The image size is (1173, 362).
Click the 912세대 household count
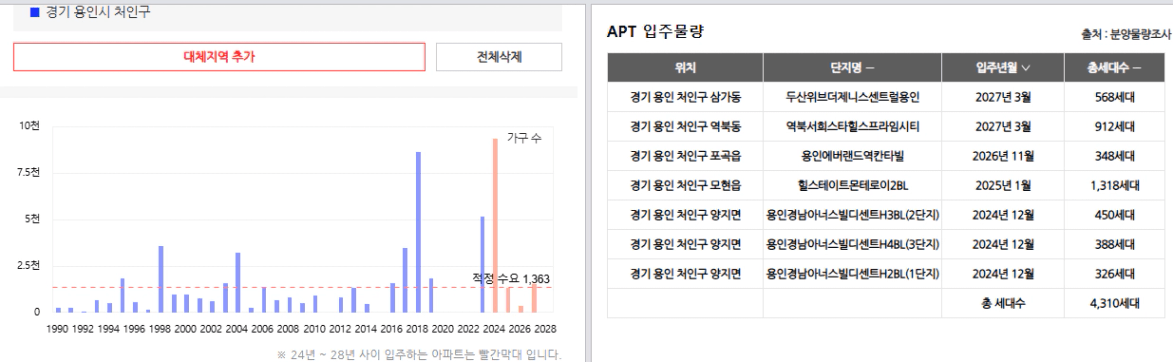tap(1114, 126)
